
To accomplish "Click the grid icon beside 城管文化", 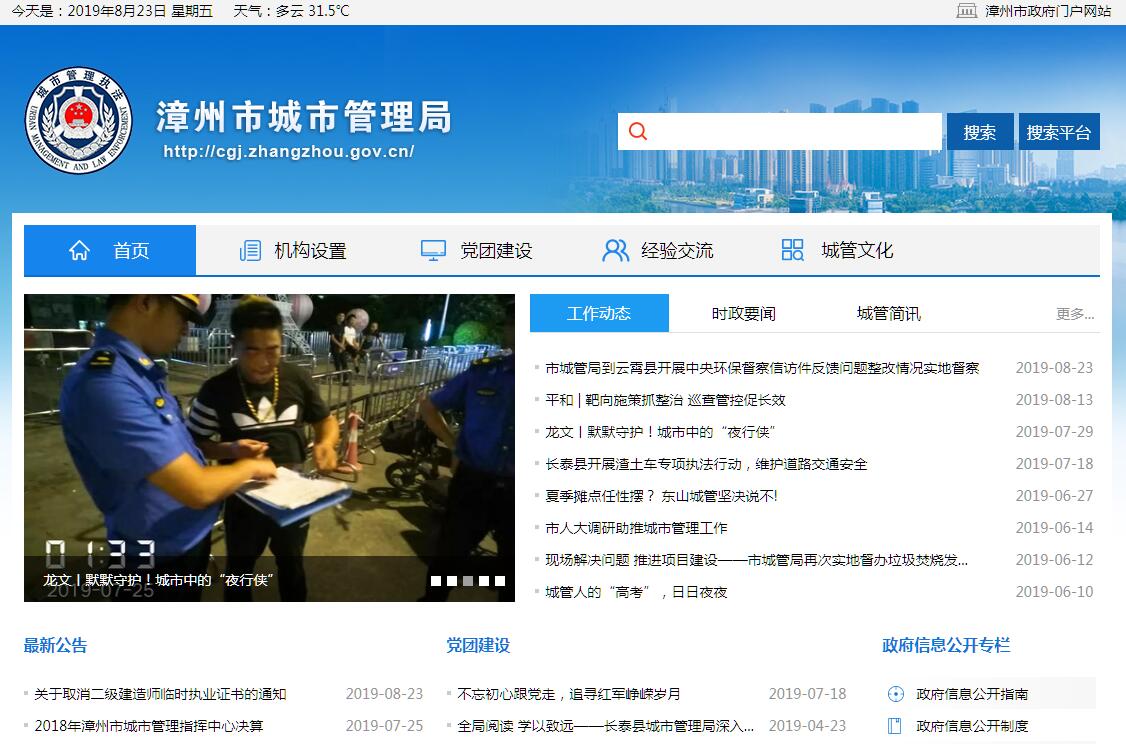I will [792, 250].
